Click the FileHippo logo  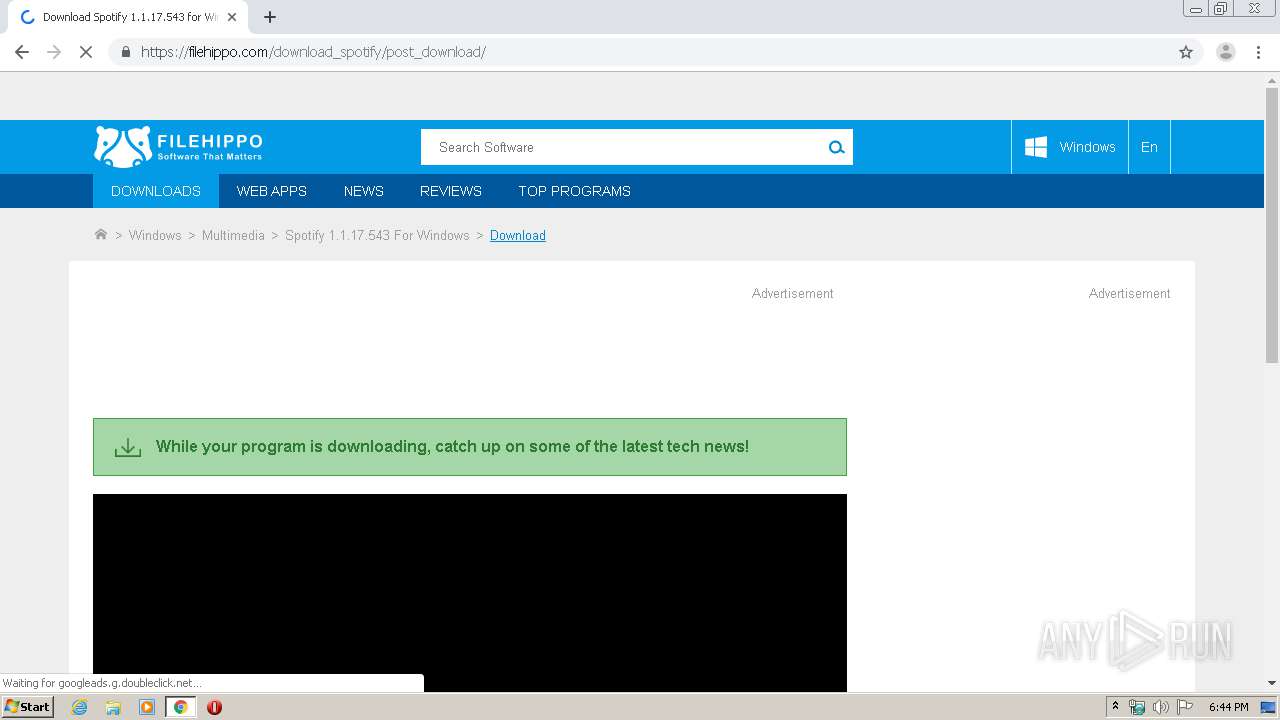[x=178, y=147]
